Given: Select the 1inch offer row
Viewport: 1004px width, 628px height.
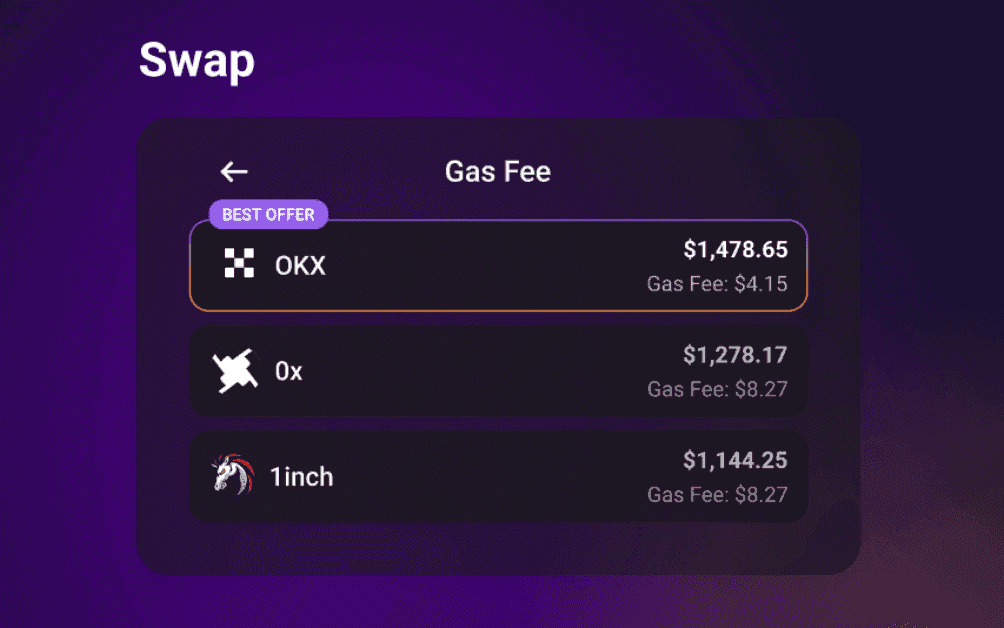Looking at the screenshot, I should tap(498, 476).
